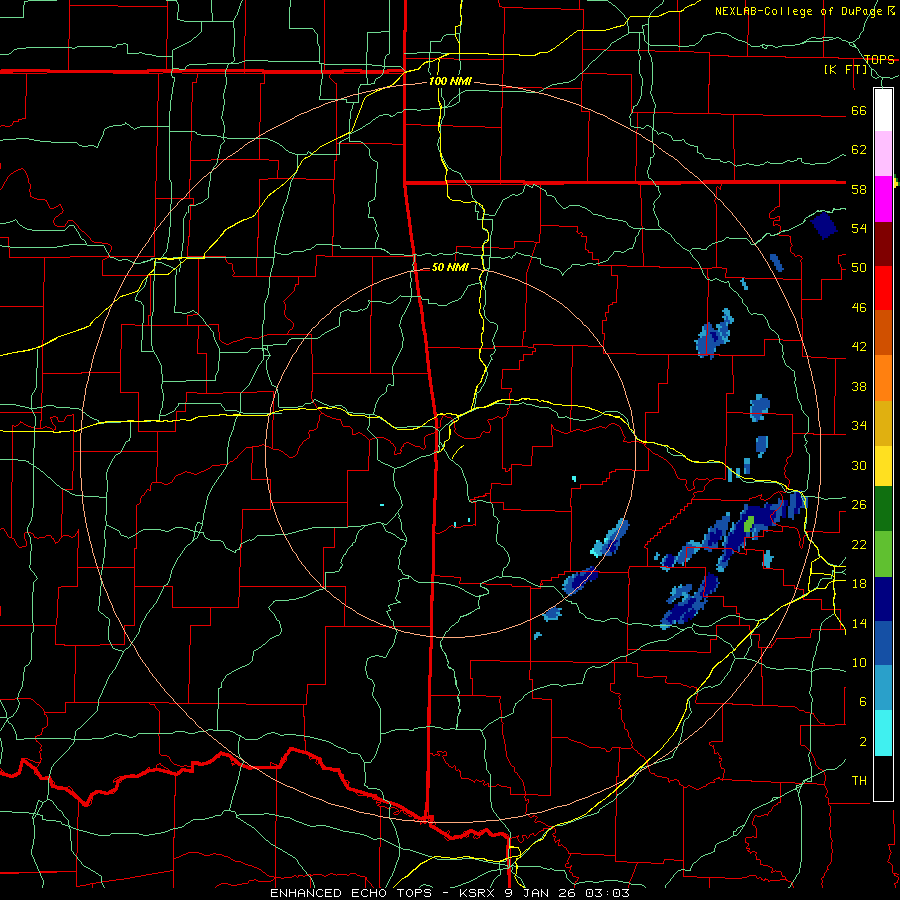Pick the yellow legend color band
This screenshot has width=900, height=900.
[x=883, y=465]
